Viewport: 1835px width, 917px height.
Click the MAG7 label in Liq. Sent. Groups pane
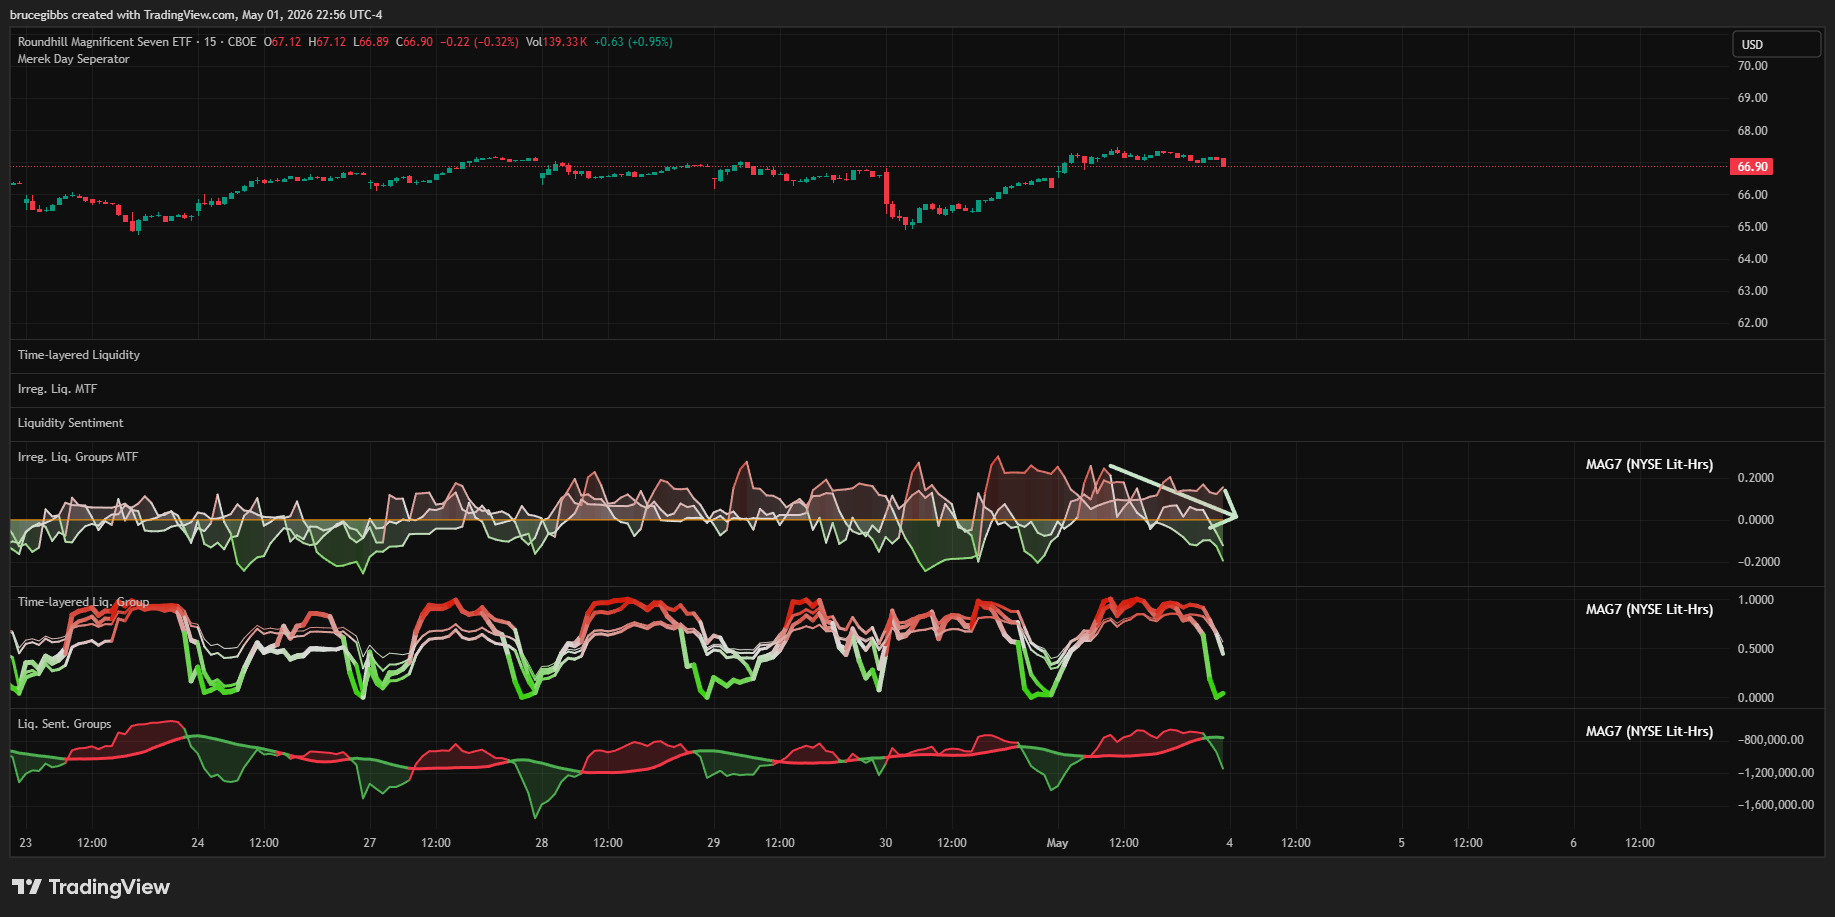pos(1649,731)
